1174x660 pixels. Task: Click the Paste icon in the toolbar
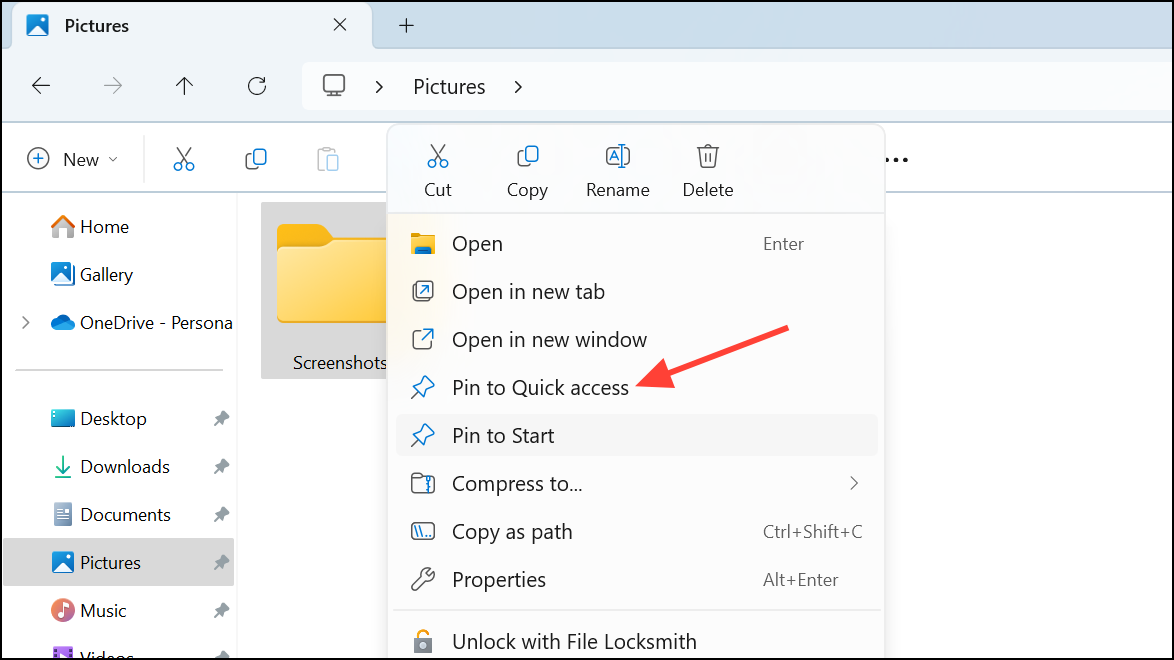click(327, 158)
